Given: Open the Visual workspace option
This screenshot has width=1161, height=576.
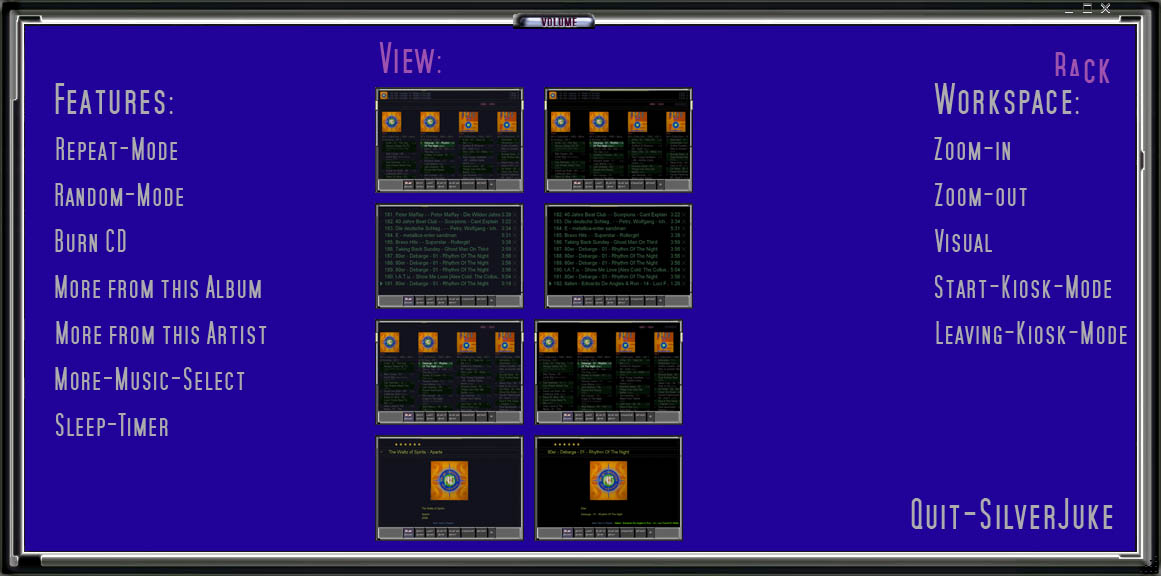Looking at the screenshot, I should click(963, 242).
